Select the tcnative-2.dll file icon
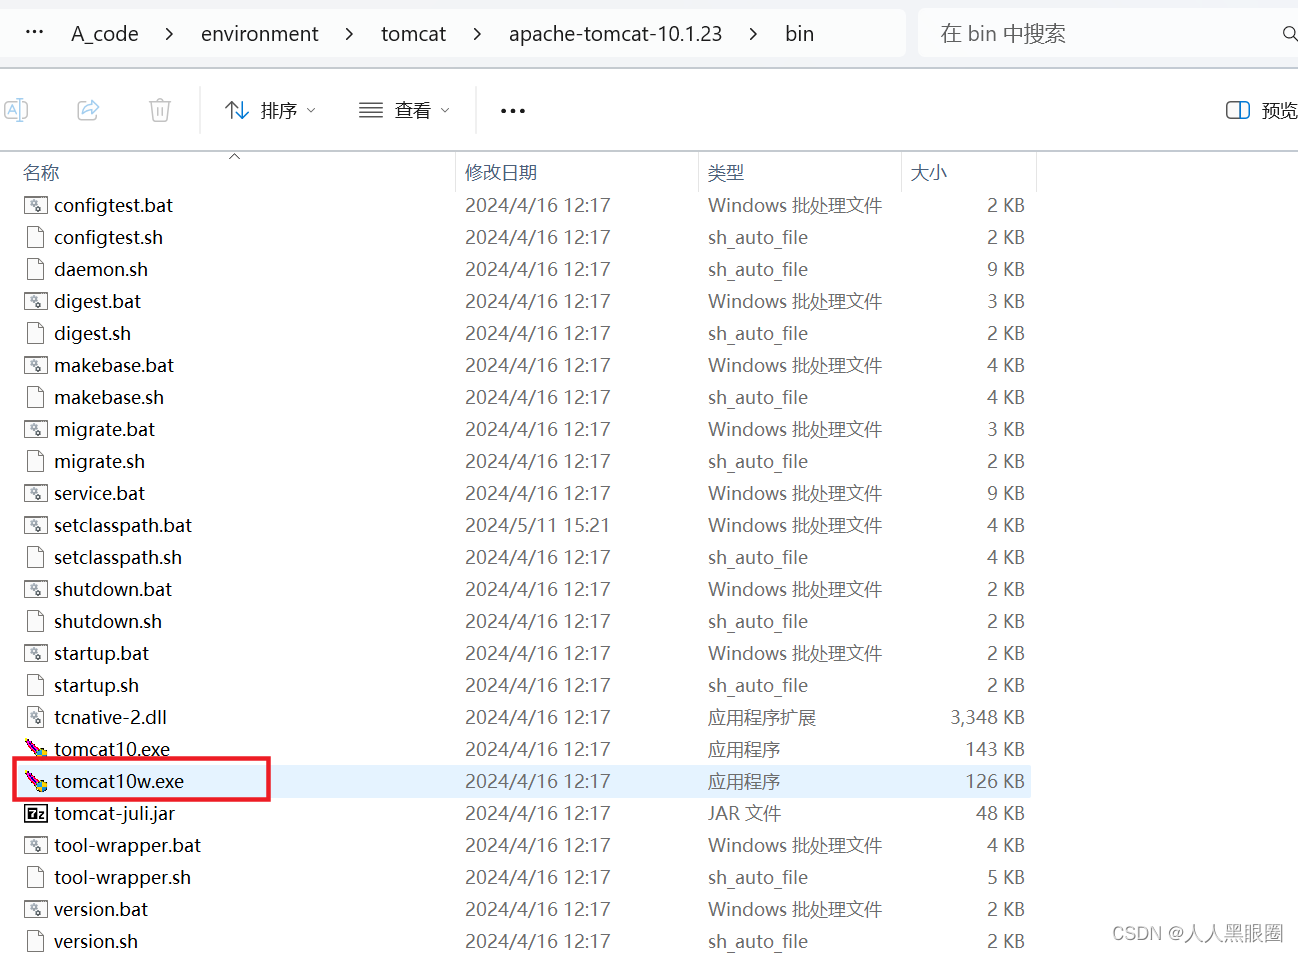Image resolution: width=1298 pixels, height=953 pixels. [36, 717]
